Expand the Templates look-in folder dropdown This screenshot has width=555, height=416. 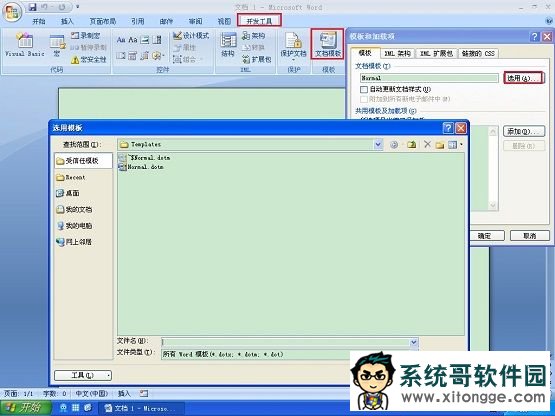378,144
